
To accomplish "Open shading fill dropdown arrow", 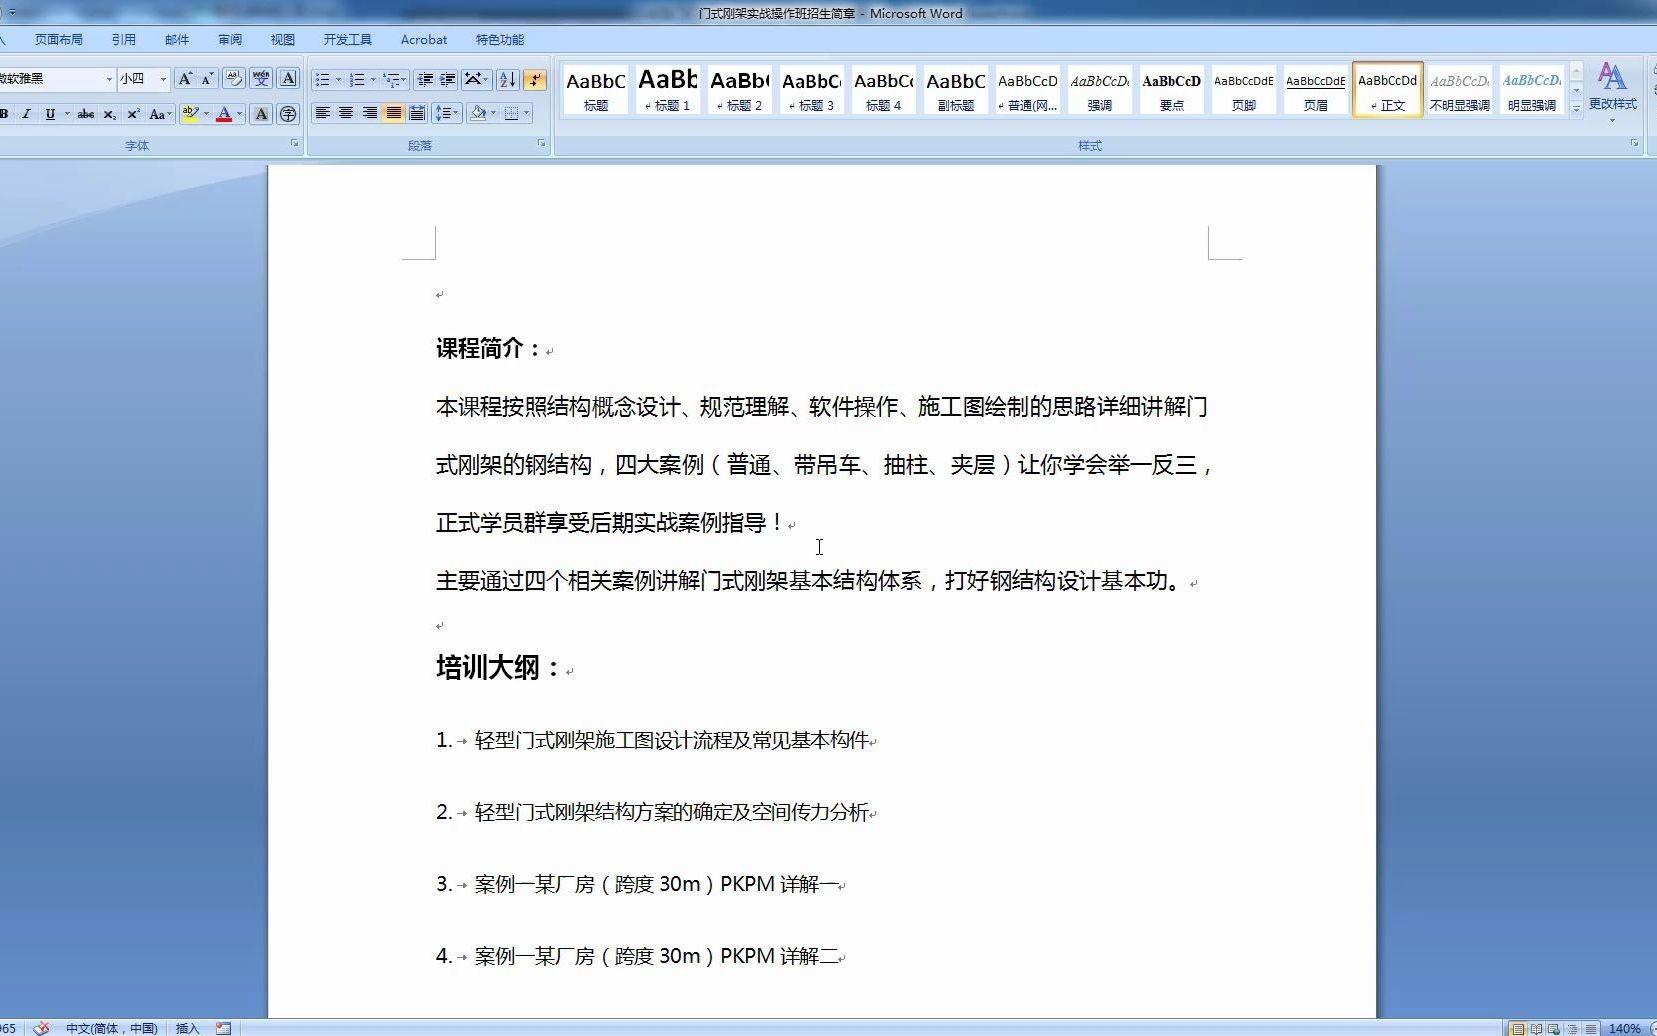I will point(493,113).
